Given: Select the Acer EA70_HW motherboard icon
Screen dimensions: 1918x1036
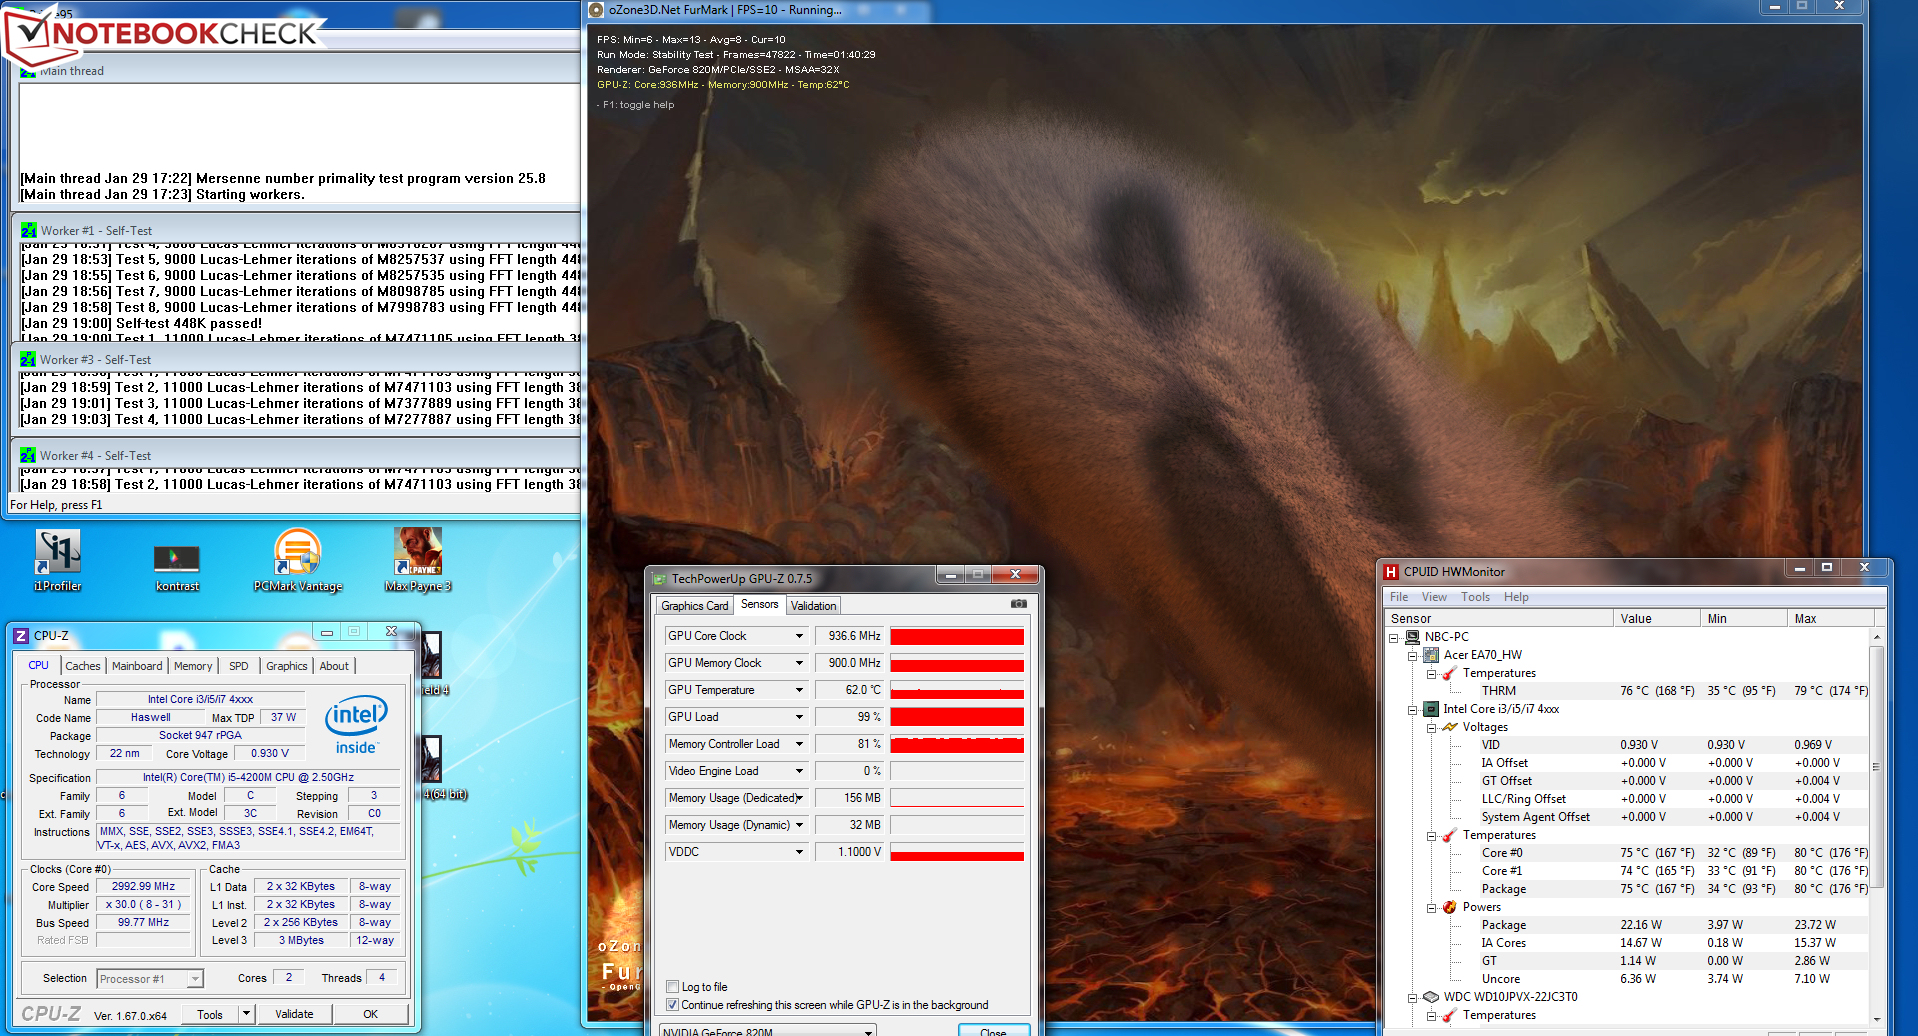Looking at the screenshot, I should [x=1431, y=655].
